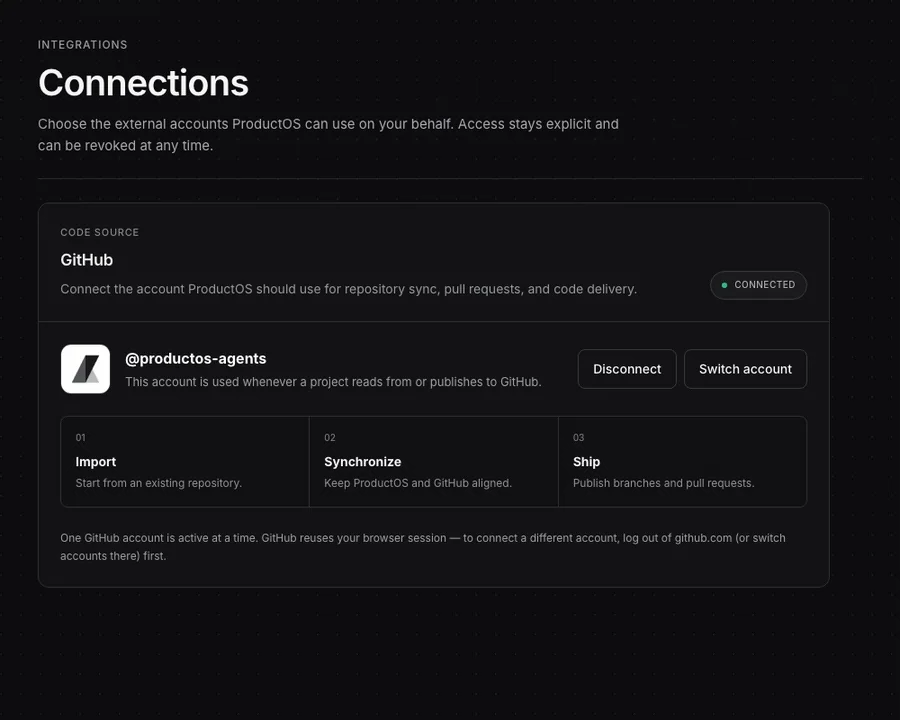The width and height of the screenshot is (900, 720).
Task: Select the @productos-agents account name
Action: (x=196, y=358)
